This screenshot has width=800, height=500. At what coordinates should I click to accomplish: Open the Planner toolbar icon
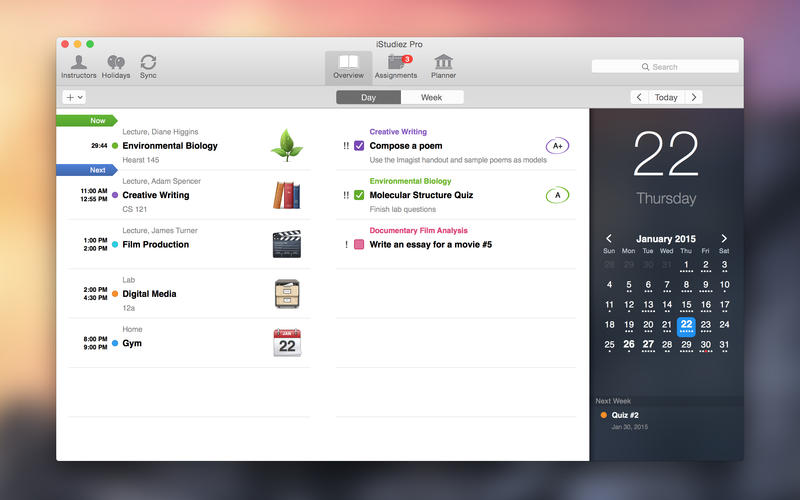(x=443, y=62)
